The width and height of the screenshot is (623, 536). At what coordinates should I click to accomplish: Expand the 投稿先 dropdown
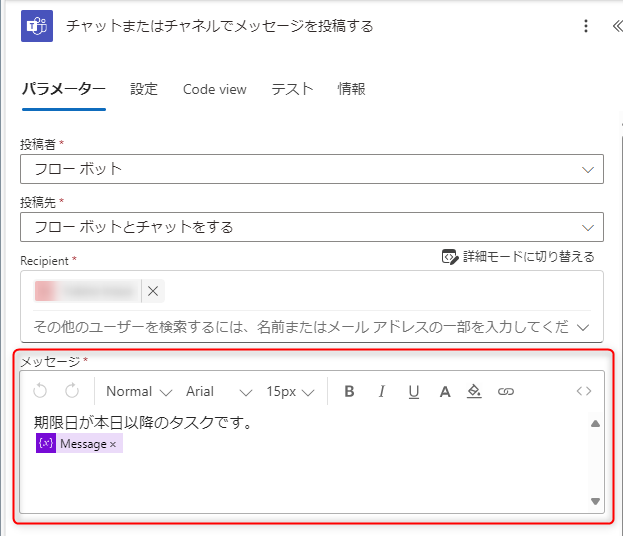(x=312, y=227)
